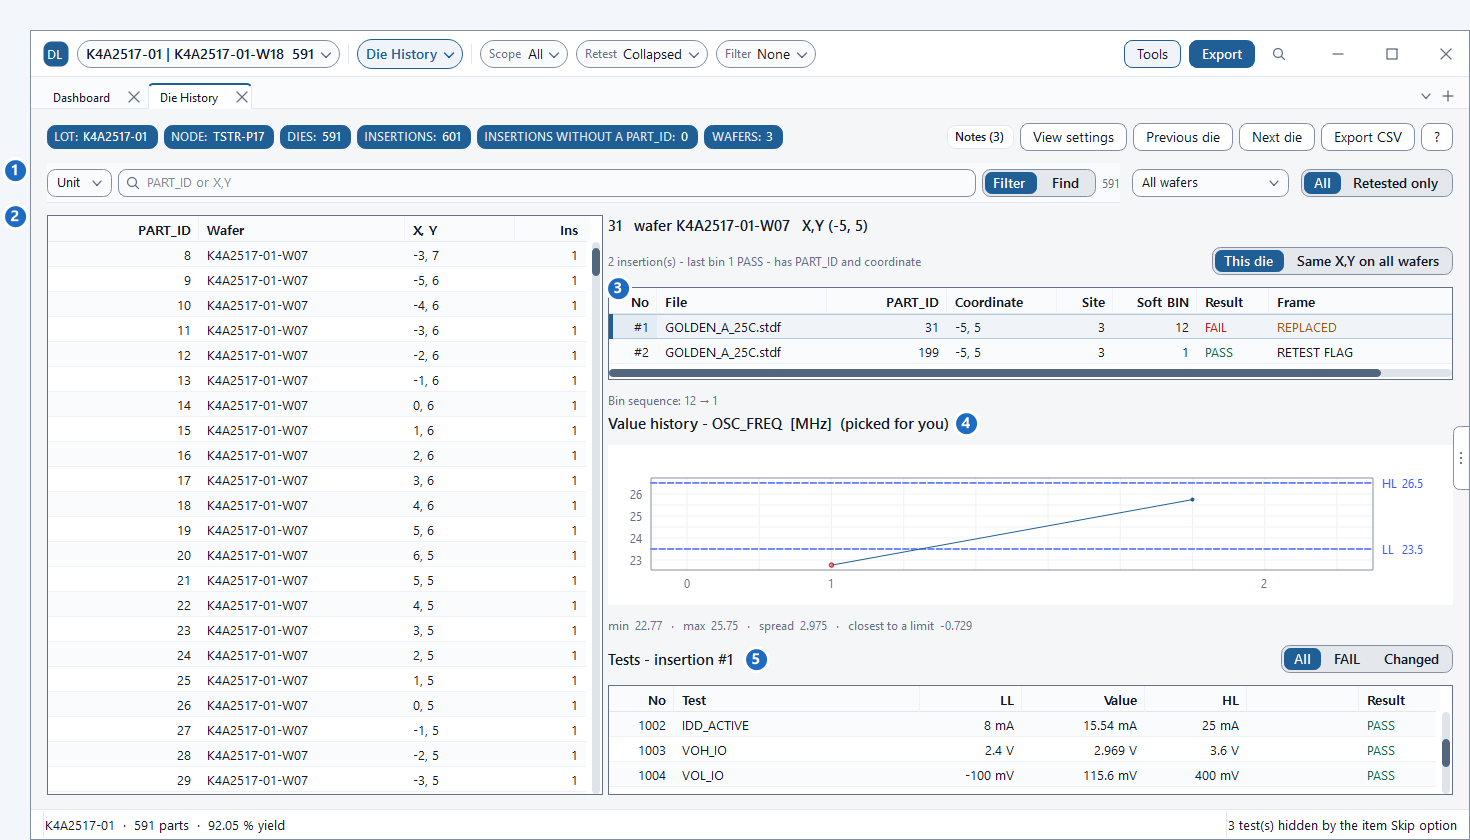Select insertion #1 FAIL row
This screenshot has height=840, width=1470.
point(1030,327)
